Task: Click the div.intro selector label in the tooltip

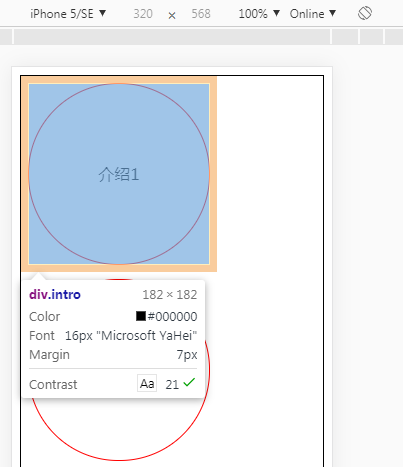Action: [55, 295]
